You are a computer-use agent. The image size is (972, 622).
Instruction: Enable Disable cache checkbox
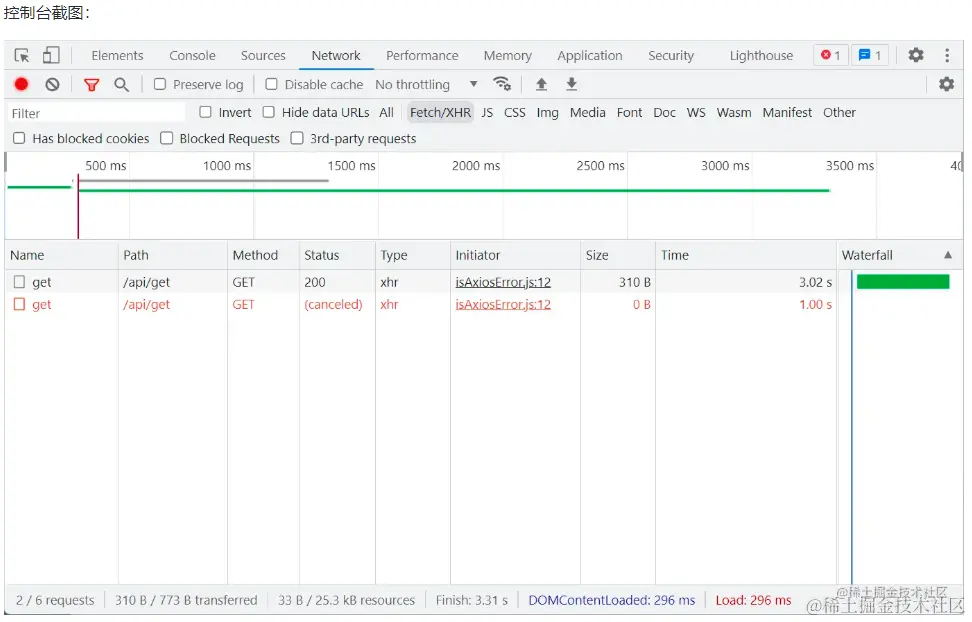pos(272,84)
